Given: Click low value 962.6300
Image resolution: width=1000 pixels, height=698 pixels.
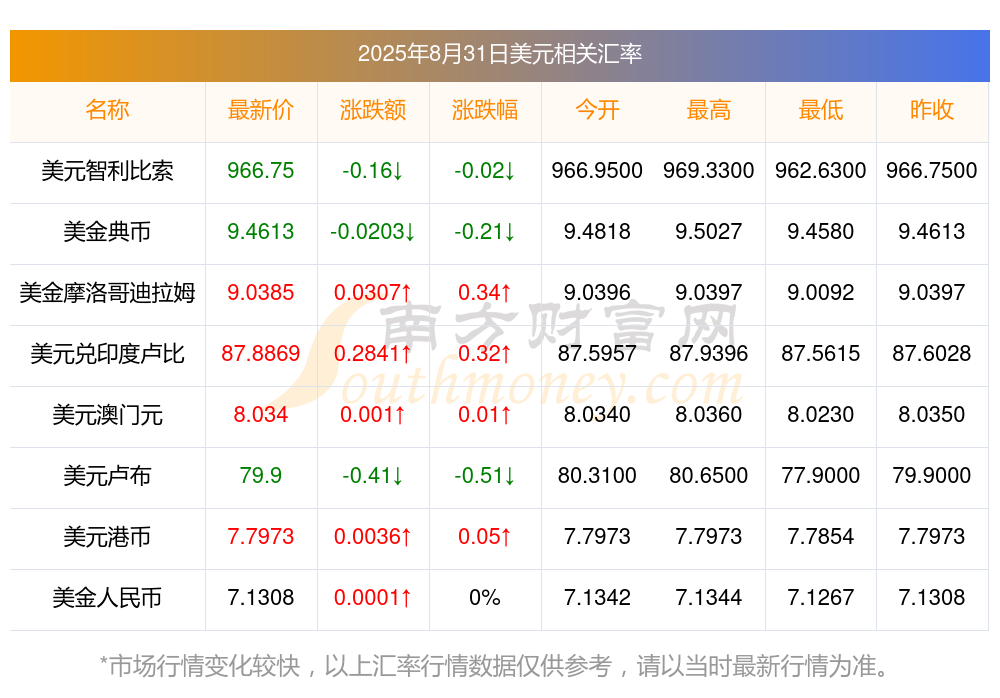Looking at the screenshot, I should [821, 171].
